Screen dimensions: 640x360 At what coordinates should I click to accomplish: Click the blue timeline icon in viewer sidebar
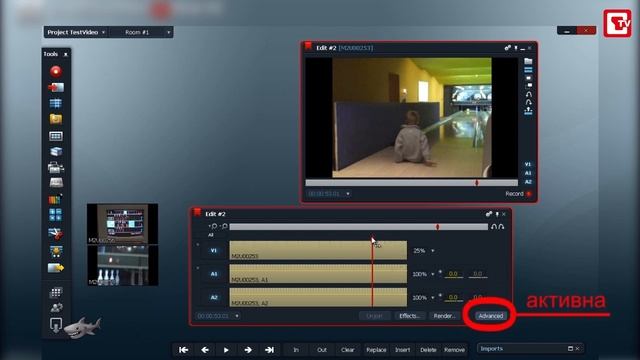tap(528, 70)
